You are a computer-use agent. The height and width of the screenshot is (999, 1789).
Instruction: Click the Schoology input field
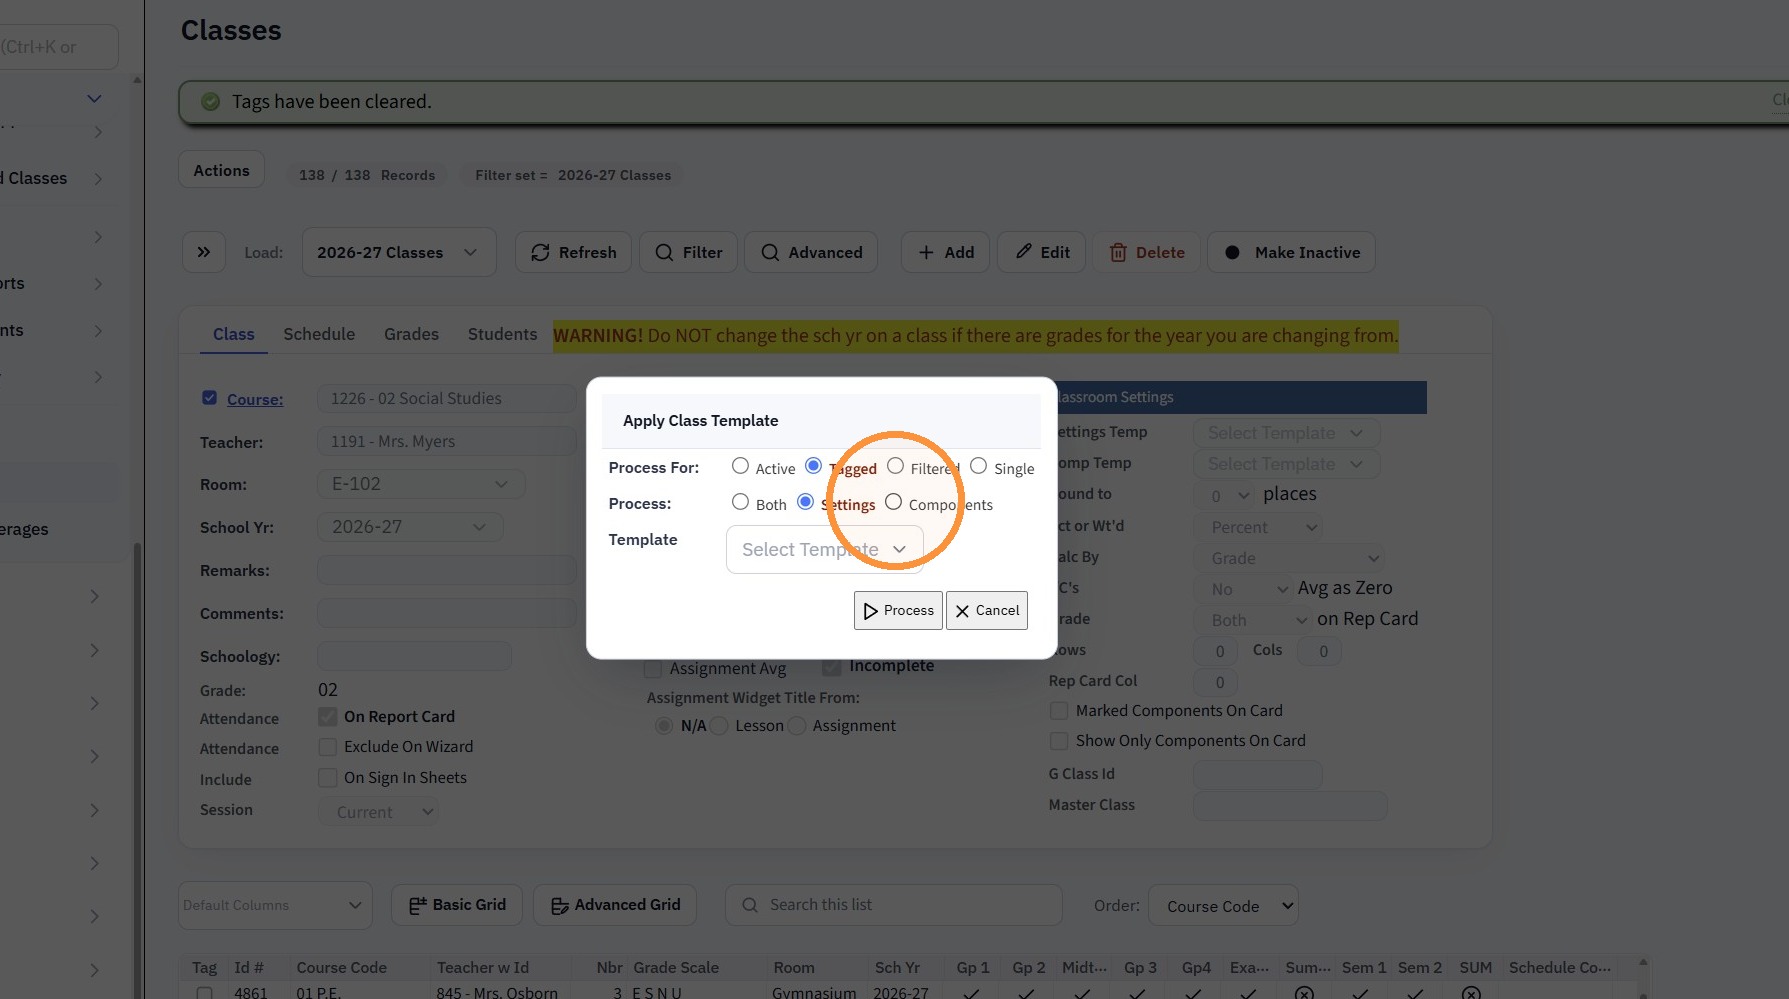point(414,656)
